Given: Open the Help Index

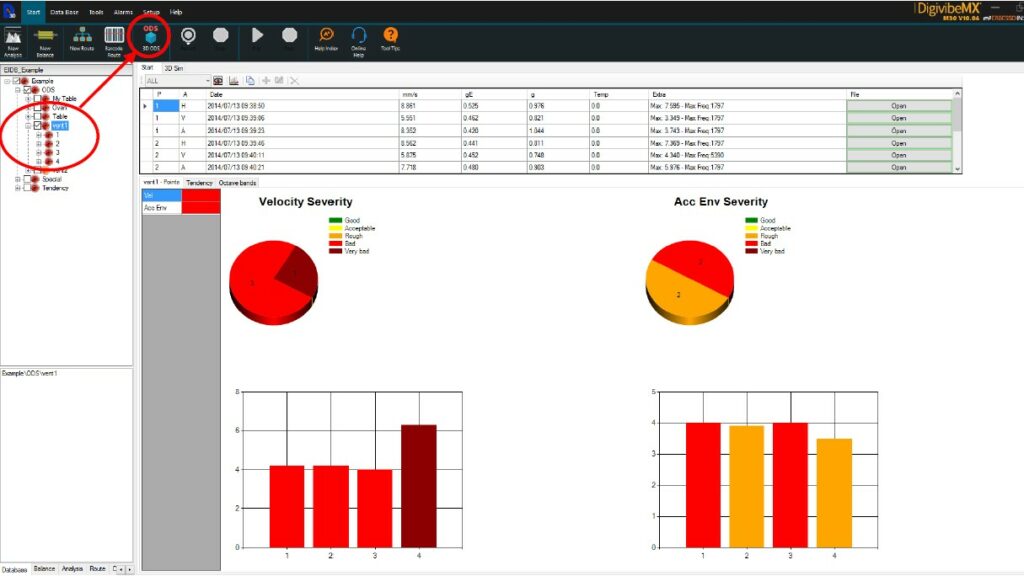Looking at the screenshot, I should click(325, 36).
